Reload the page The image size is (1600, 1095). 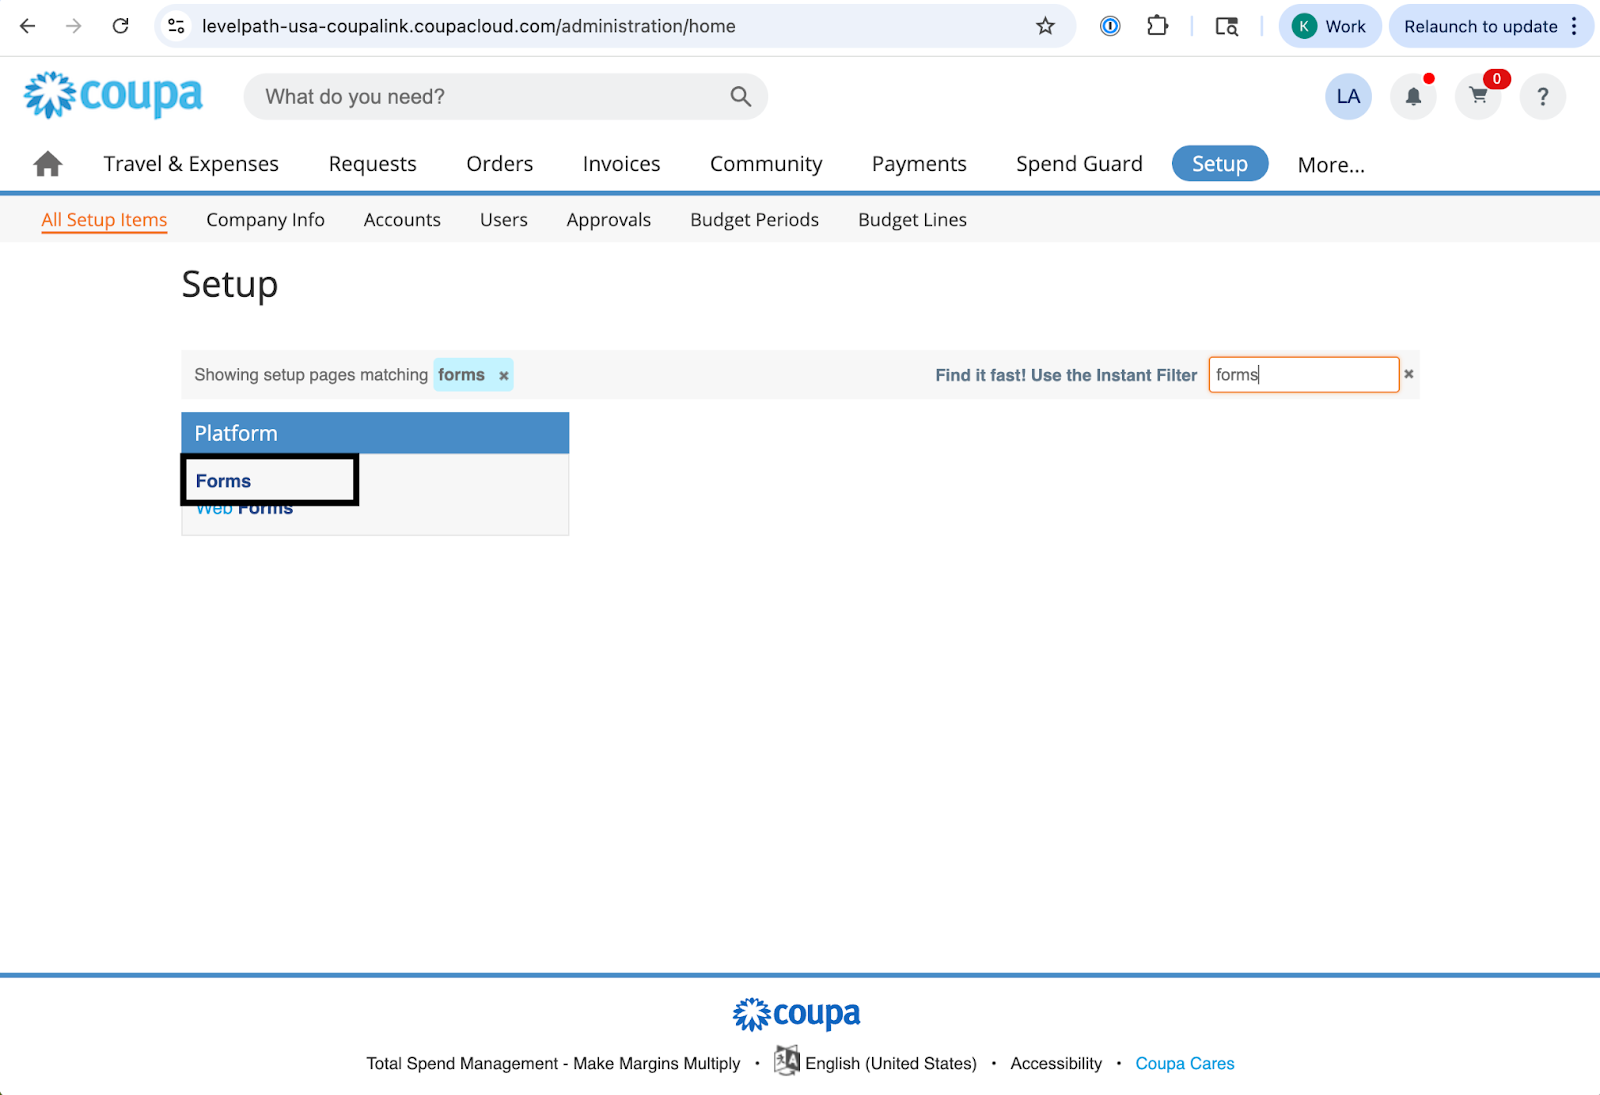pos(121,26)
